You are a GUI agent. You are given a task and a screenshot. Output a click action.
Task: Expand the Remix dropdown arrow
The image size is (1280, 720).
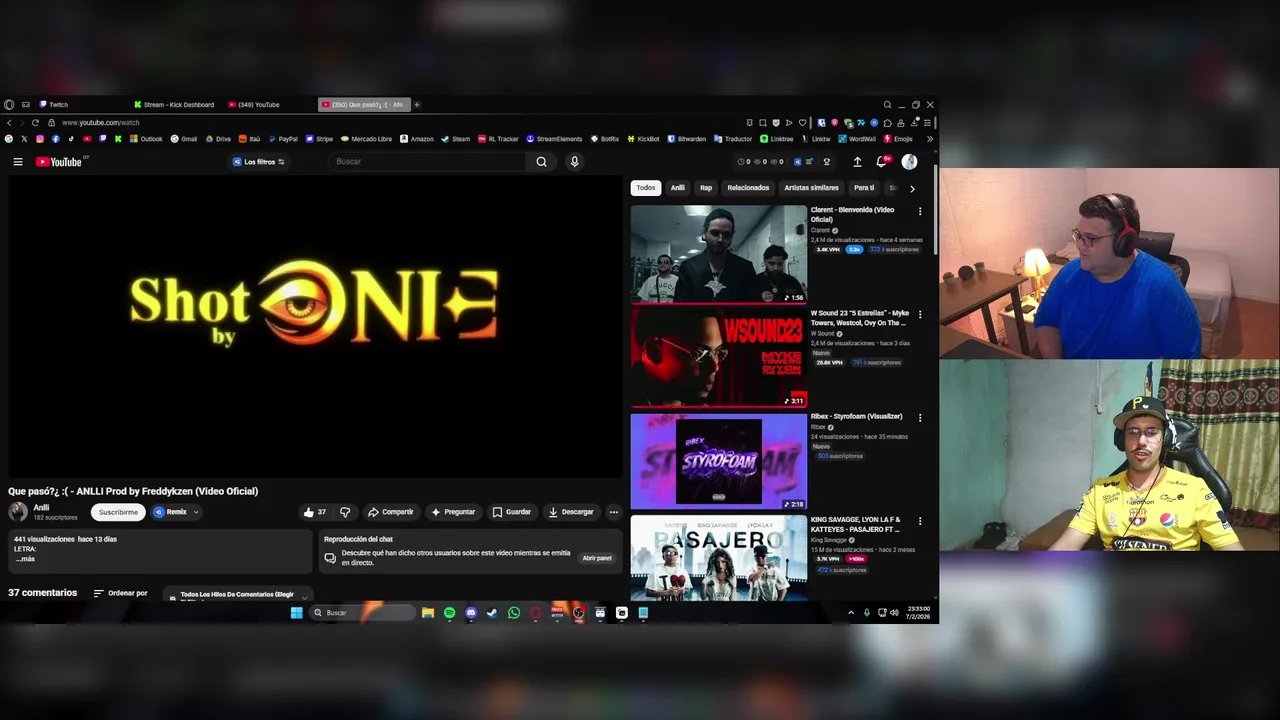pyautogui.click(x=196, y=512)
